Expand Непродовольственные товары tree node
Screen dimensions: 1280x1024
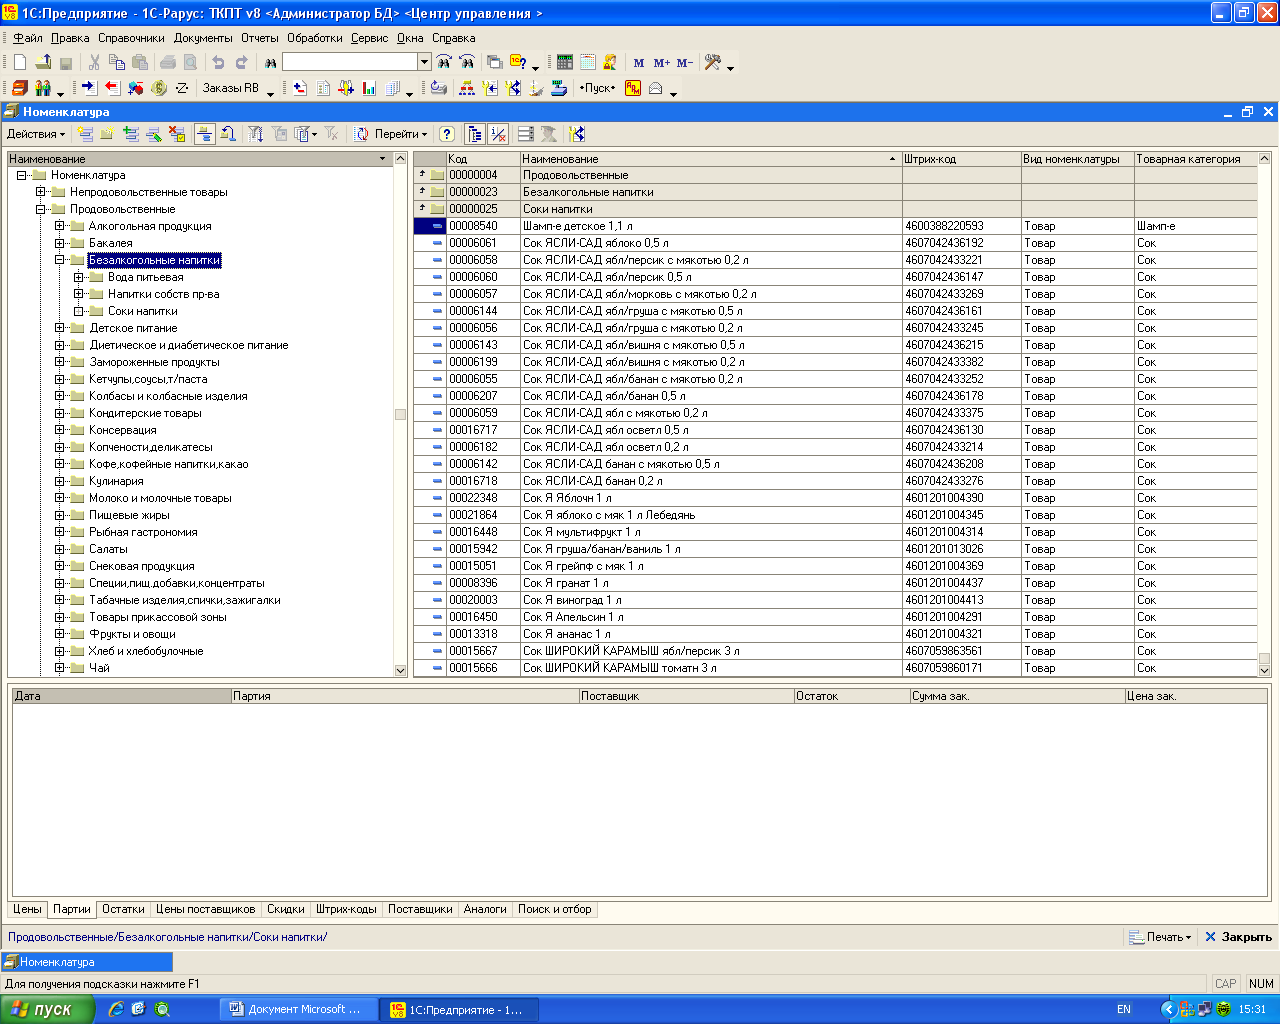[41, 192]
